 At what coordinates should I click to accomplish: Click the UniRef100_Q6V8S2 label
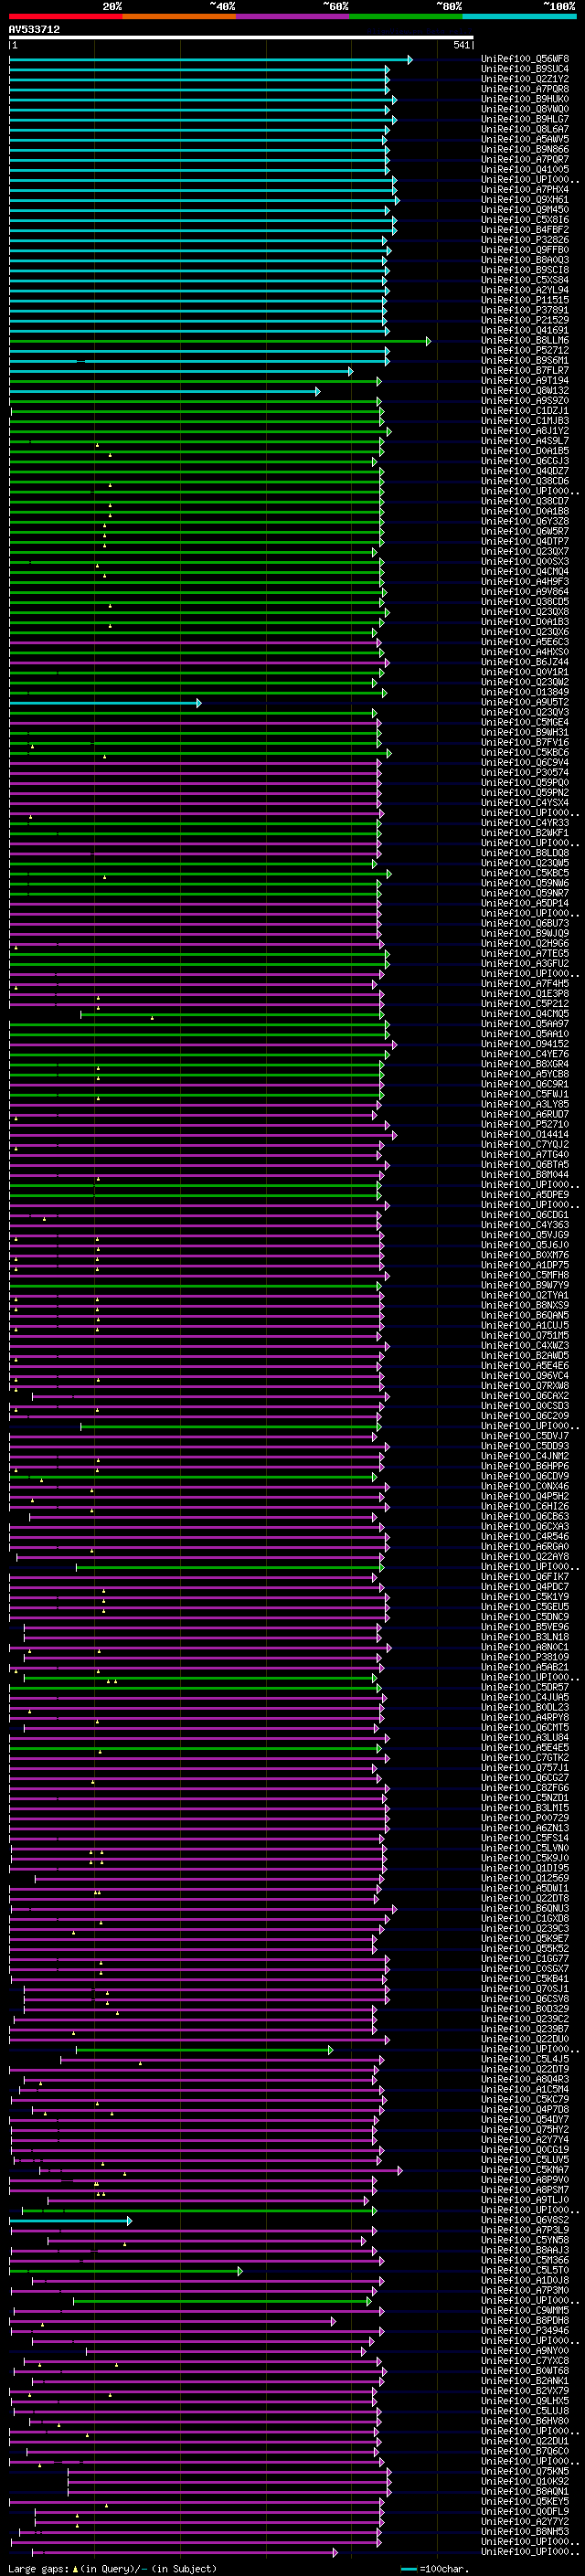pos(525,2220)
